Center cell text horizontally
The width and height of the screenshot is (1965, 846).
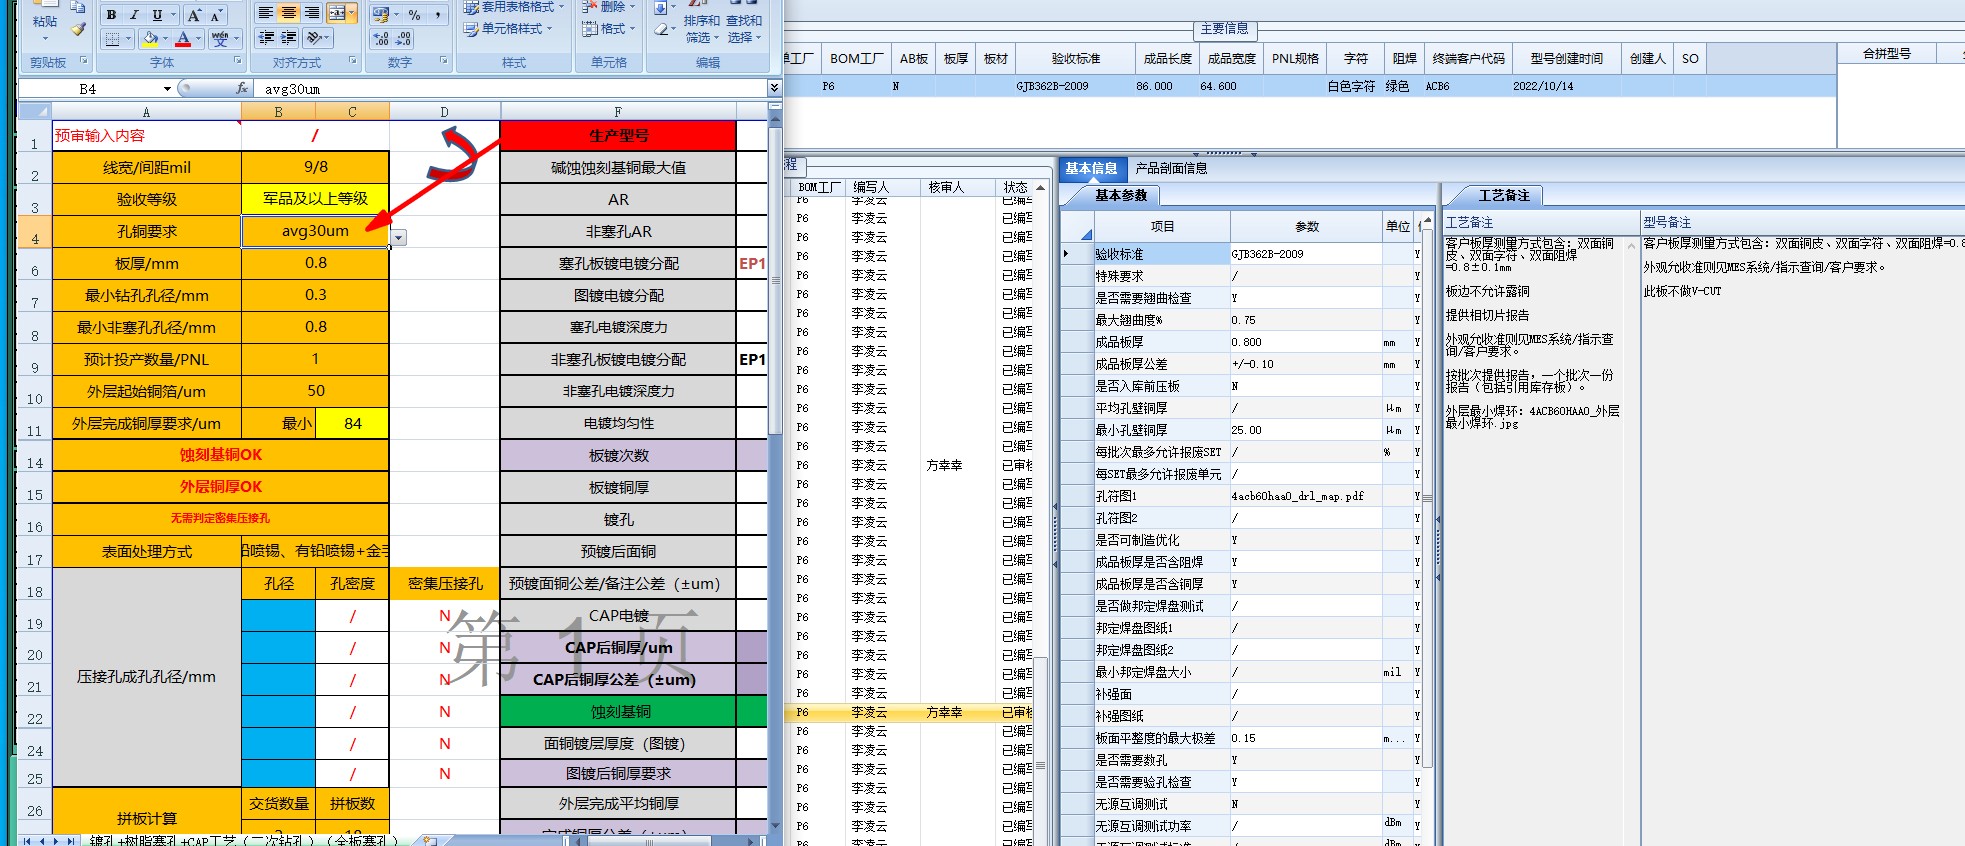pyautogui.click(x=289, y=13)
